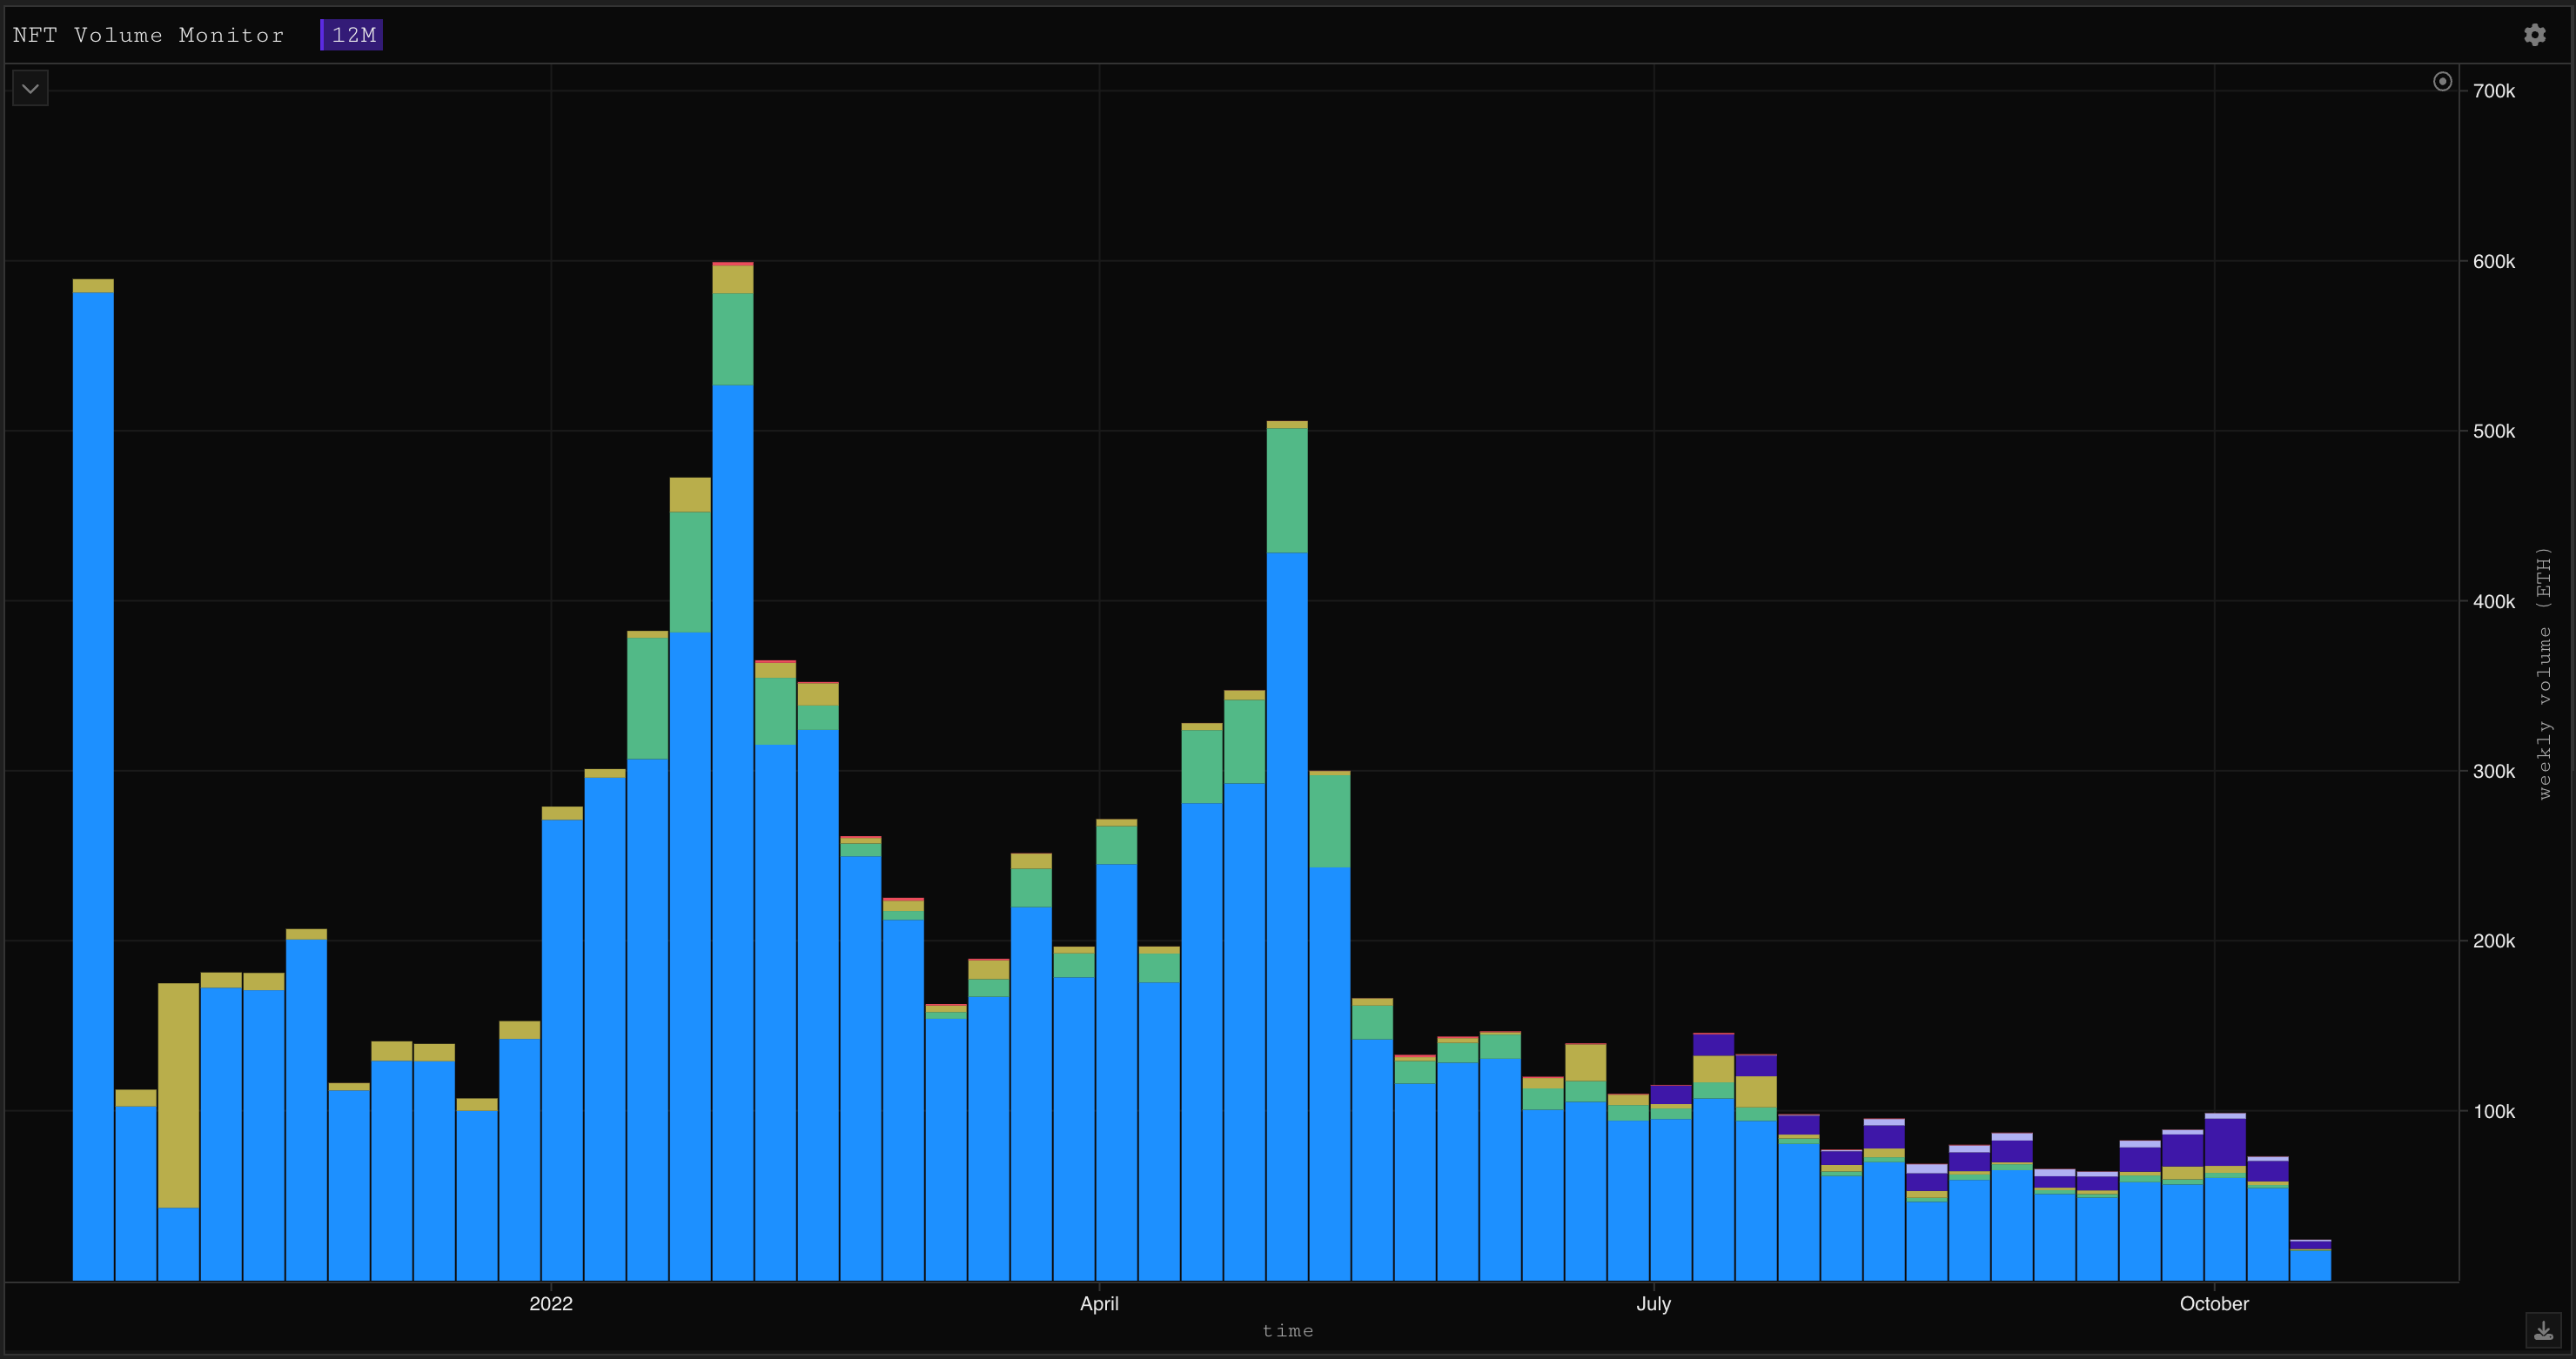
Task: Click the April x-axis label
Action: pos(1099,1303)
